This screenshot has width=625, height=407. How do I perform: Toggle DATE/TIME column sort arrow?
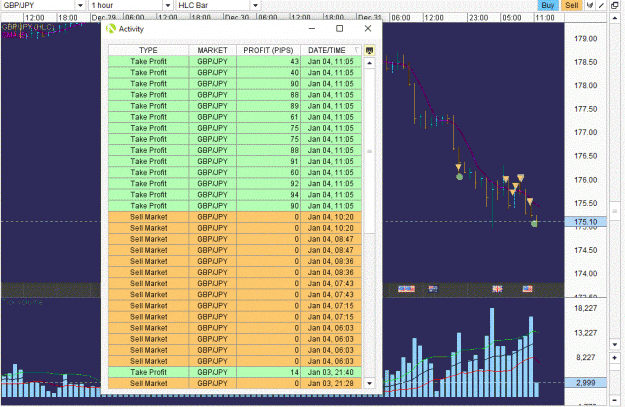pos(357,50)
